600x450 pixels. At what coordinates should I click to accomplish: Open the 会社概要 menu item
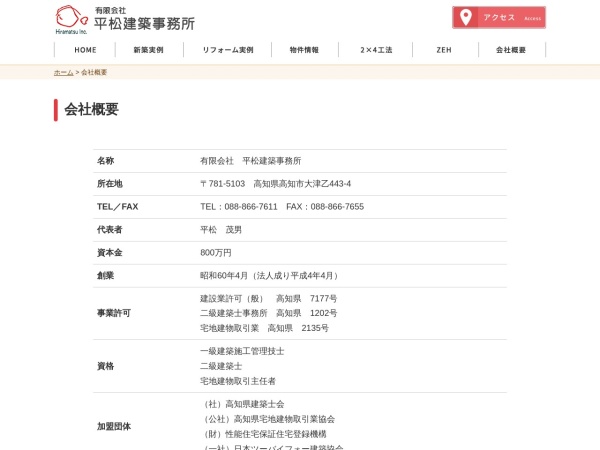point(511,50)
